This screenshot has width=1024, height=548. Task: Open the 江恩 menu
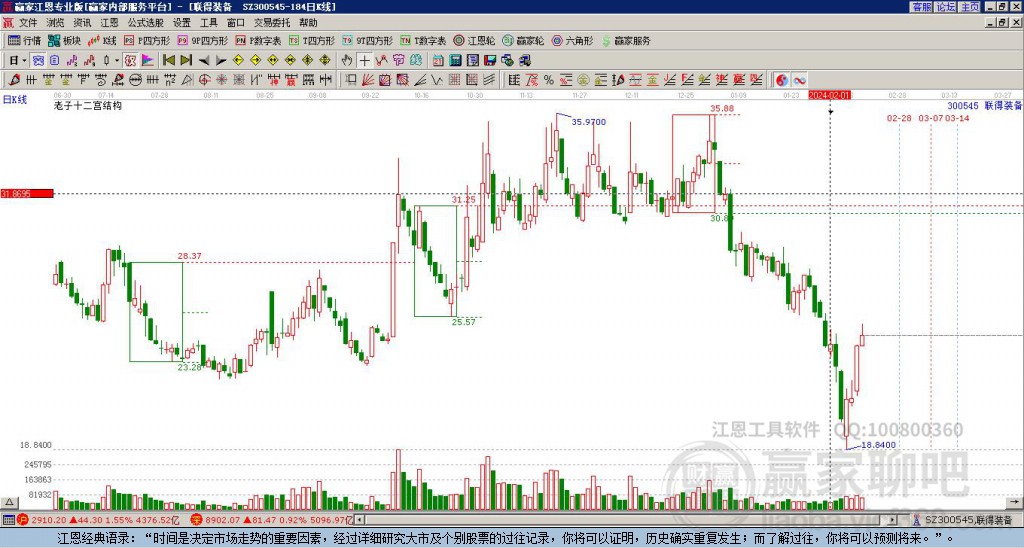point(110,23)
